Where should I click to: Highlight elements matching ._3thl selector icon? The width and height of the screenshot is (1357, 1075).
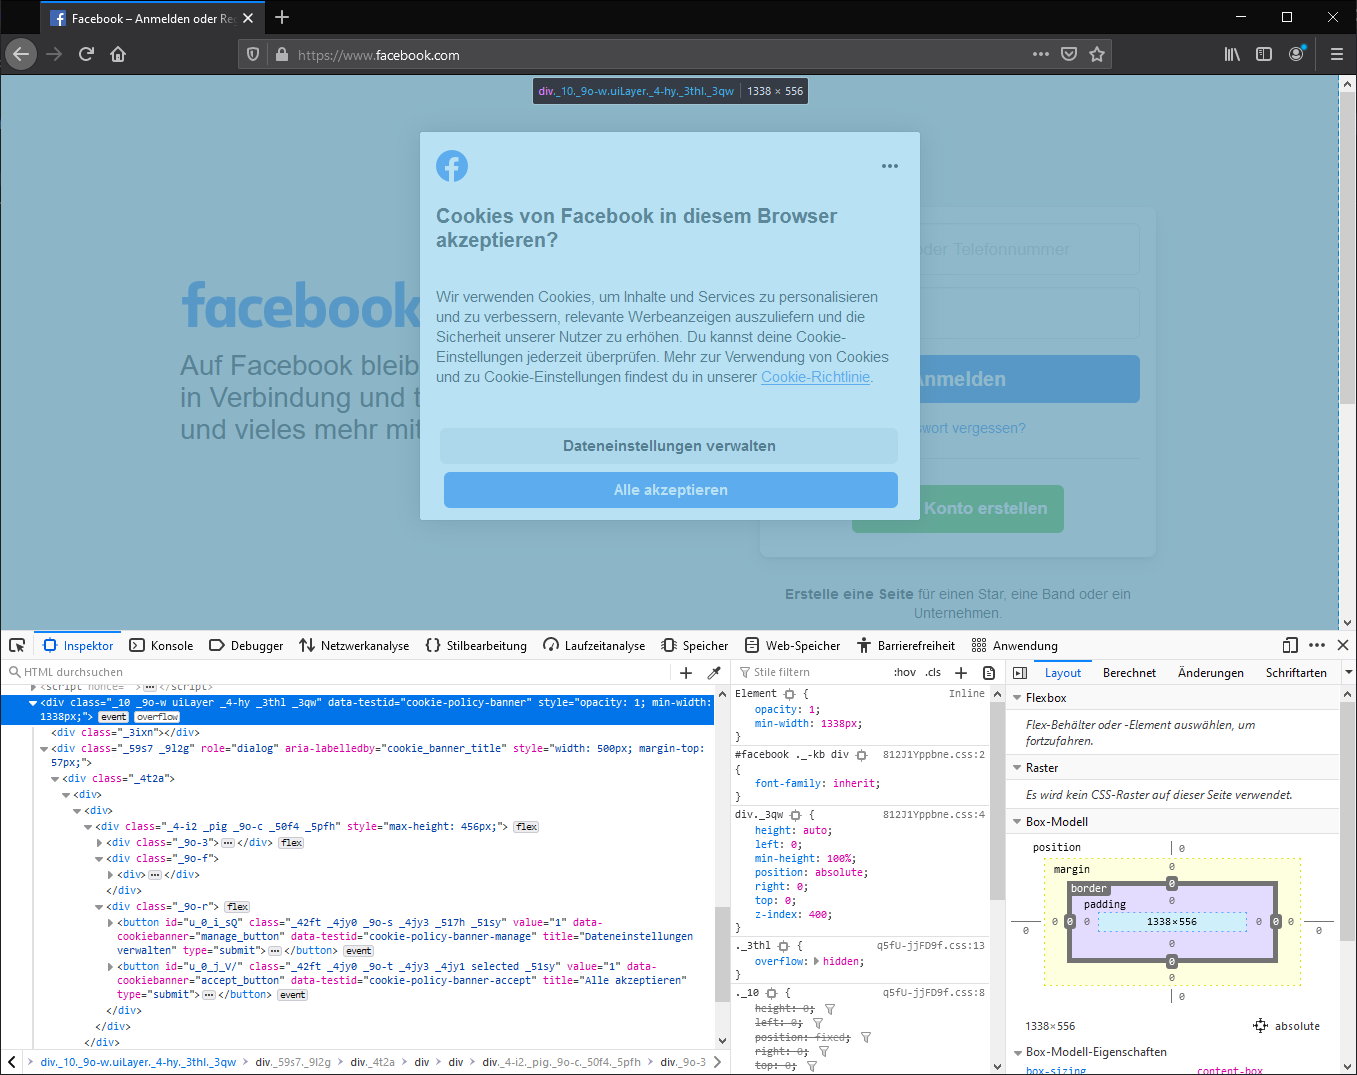click(x=784, y=946)
